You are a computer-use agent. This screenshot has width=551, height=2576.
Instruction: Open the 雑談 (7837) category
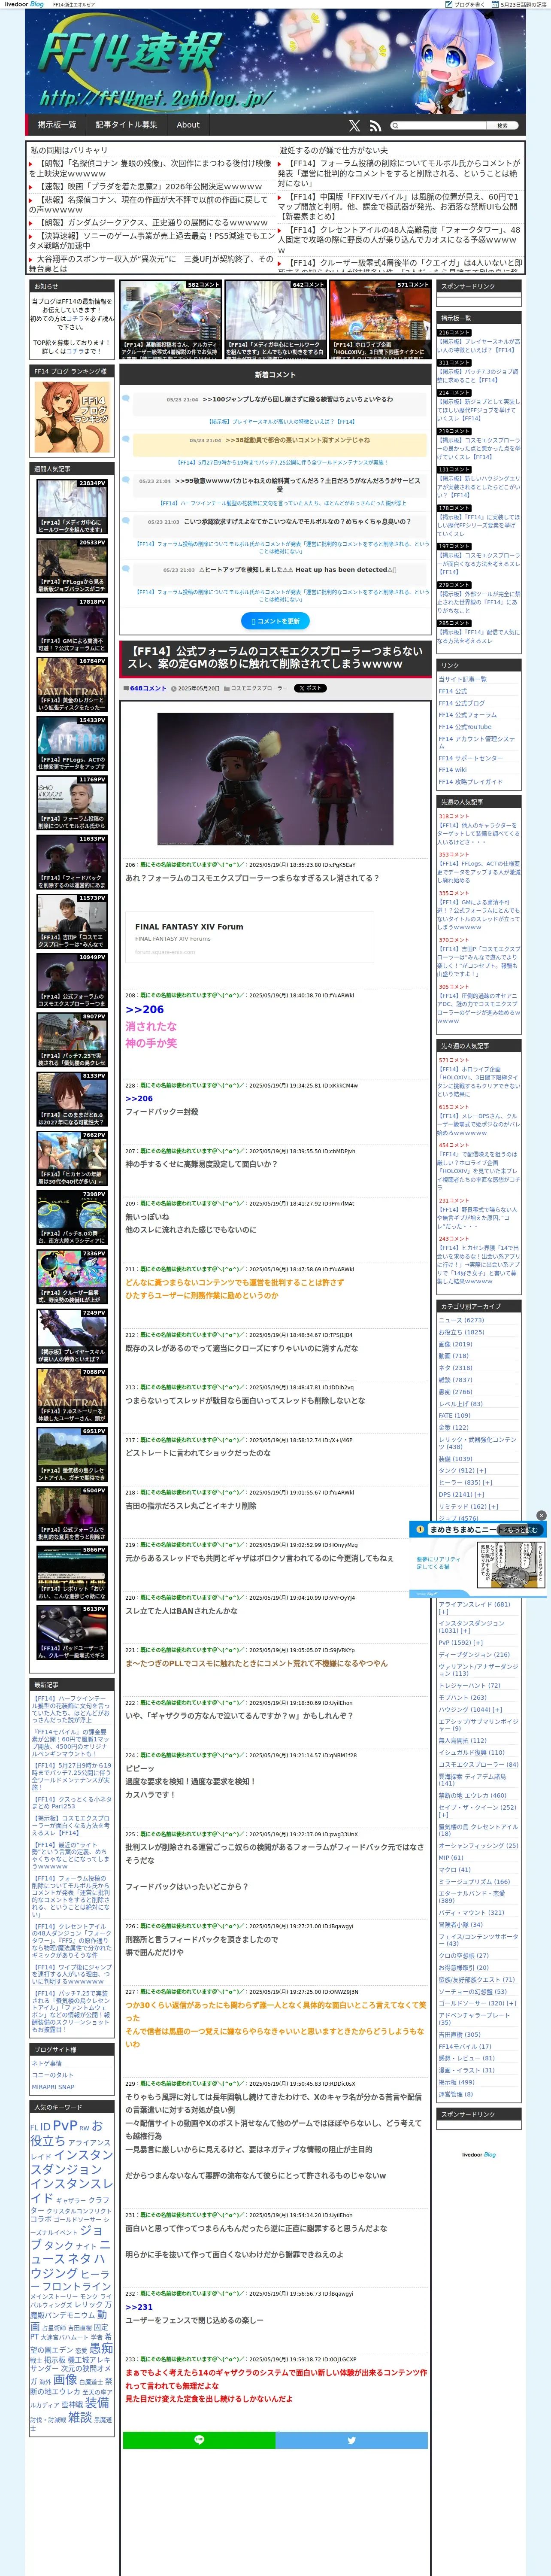coord(455,1380)
